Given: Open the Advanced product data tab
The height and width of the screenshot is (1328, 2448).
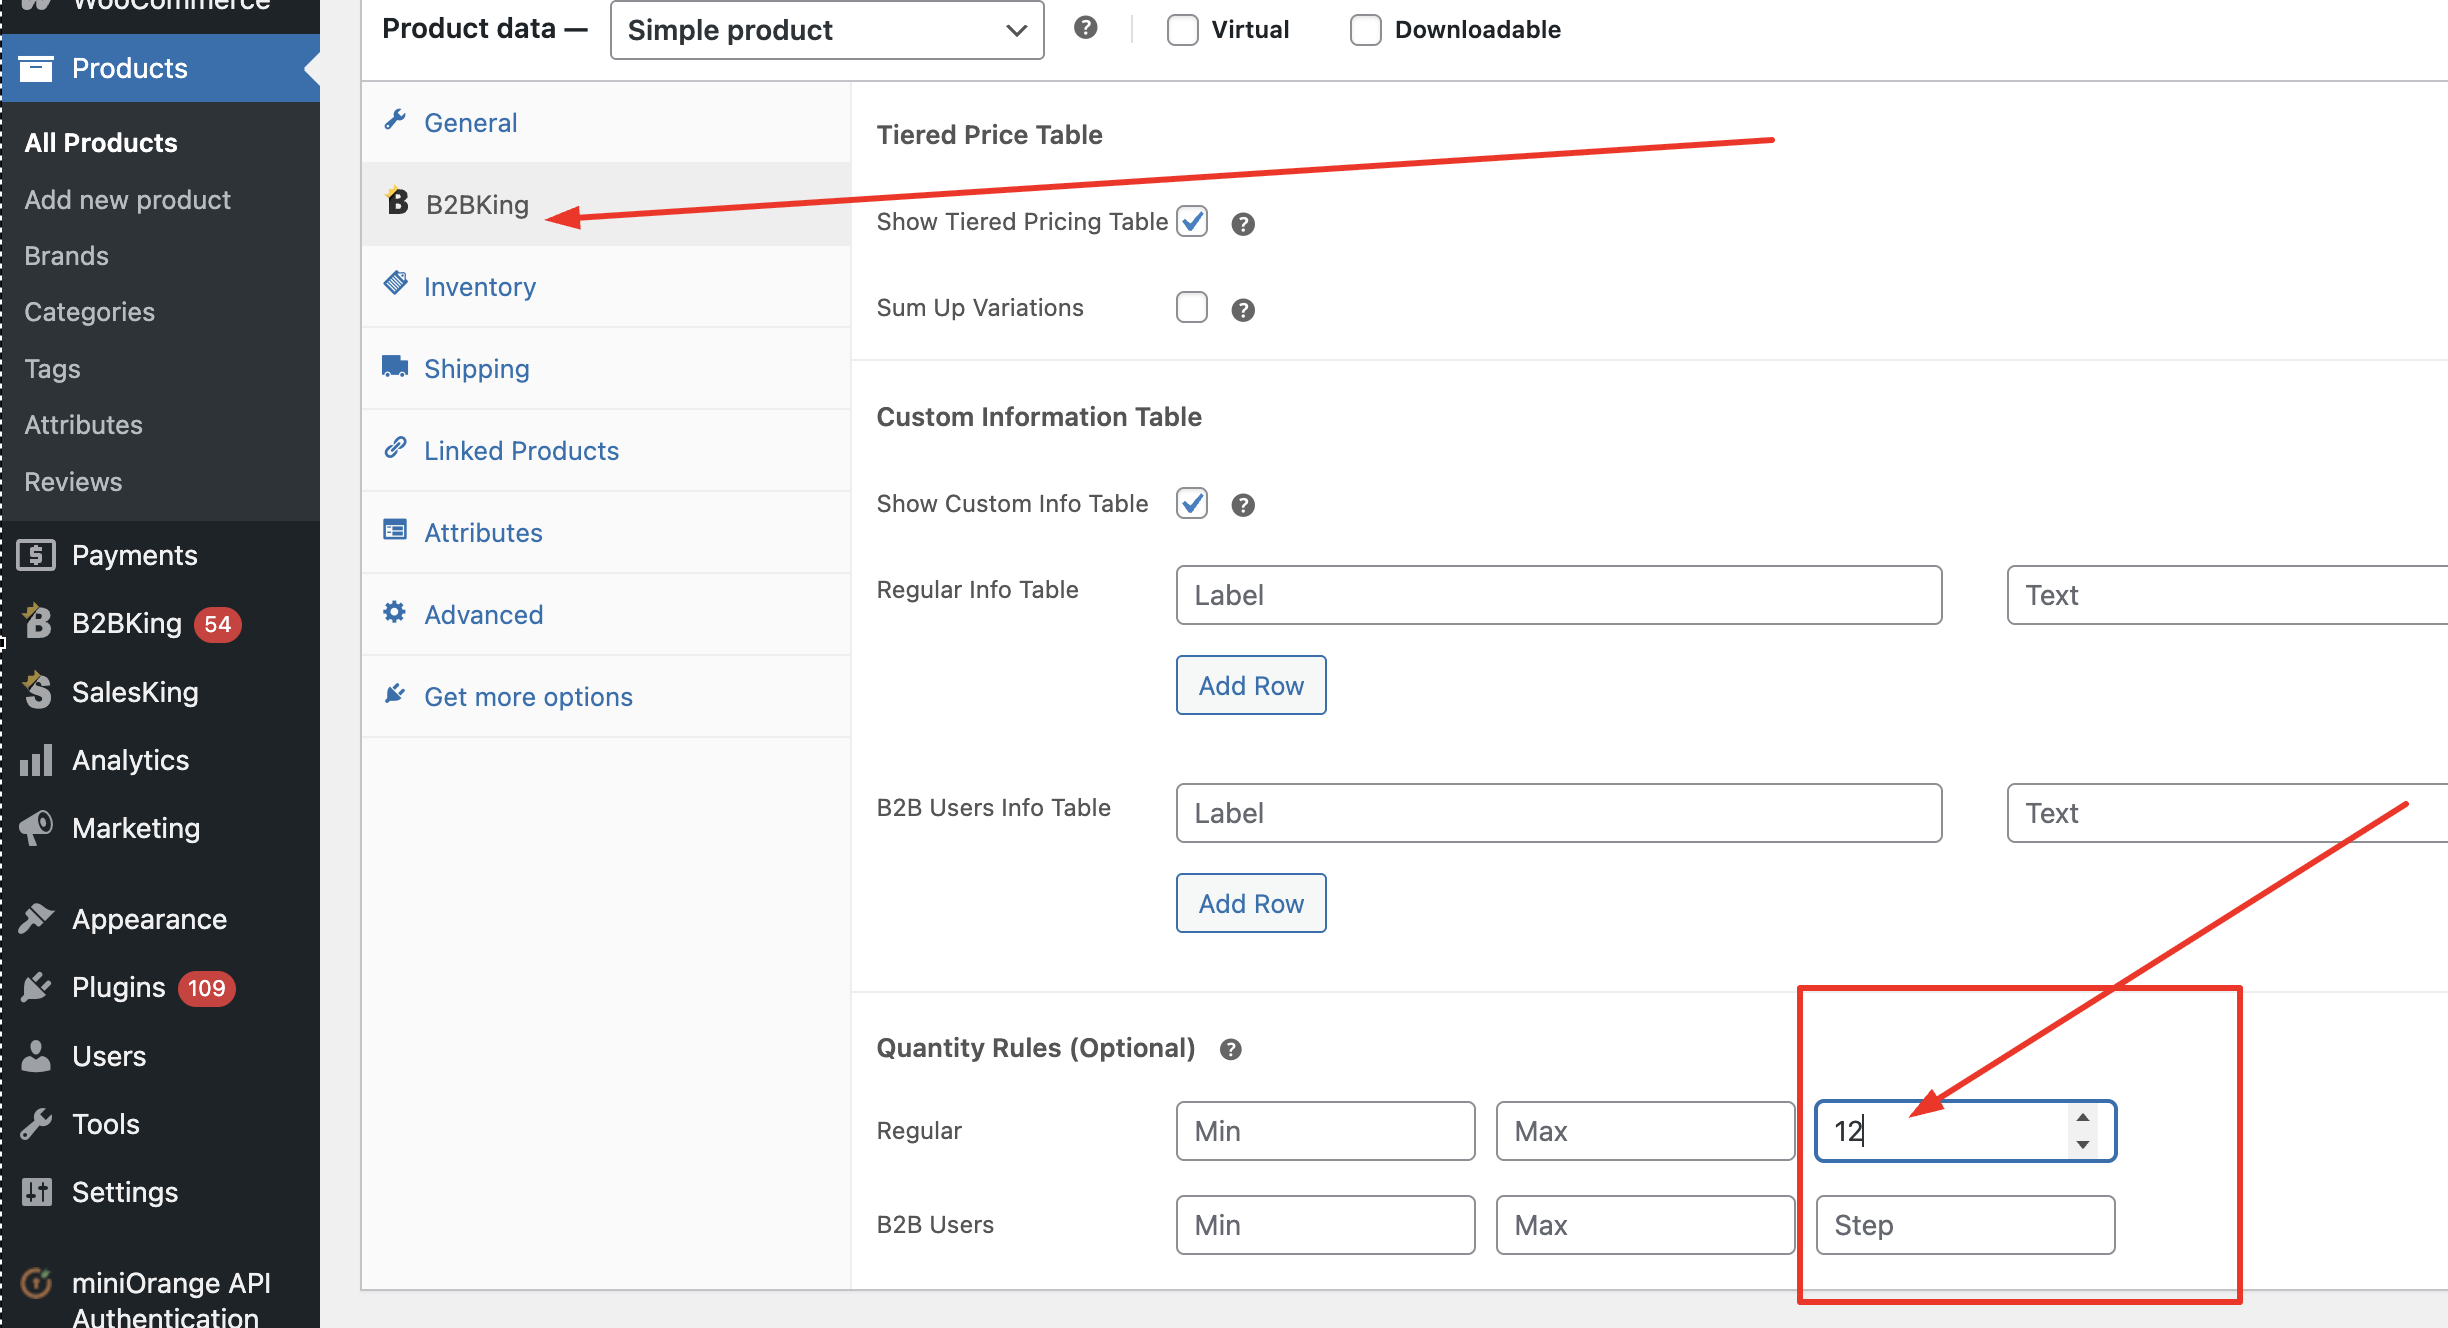Looking at the screenshot, I should (x=606, y=614).
